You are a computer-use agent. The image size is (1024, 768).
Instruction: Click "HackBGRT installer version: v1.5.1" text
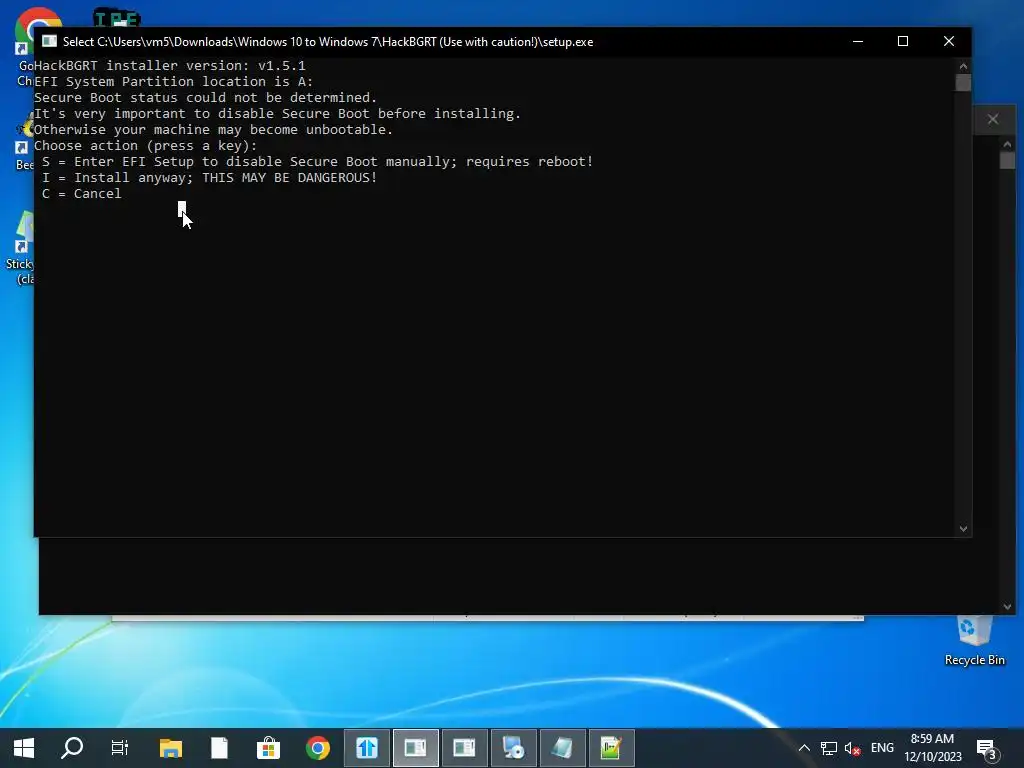click(x=170, y=65)
